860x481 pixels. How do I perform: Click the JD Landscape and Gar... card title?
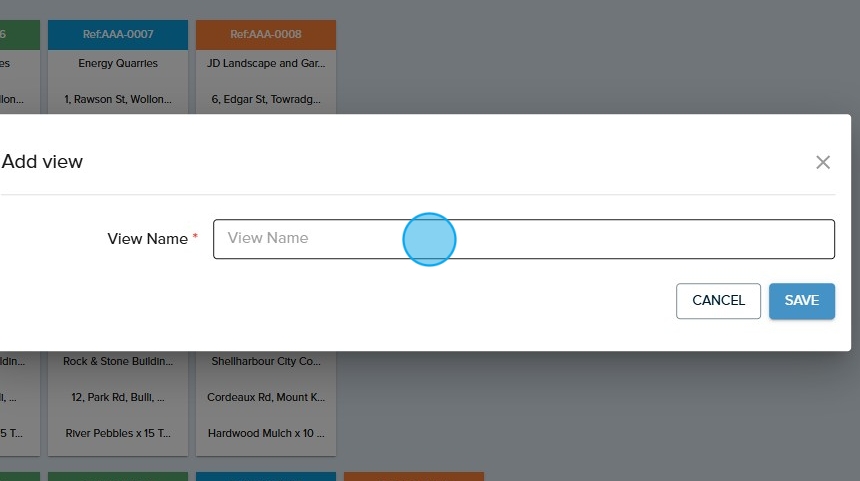266,63
